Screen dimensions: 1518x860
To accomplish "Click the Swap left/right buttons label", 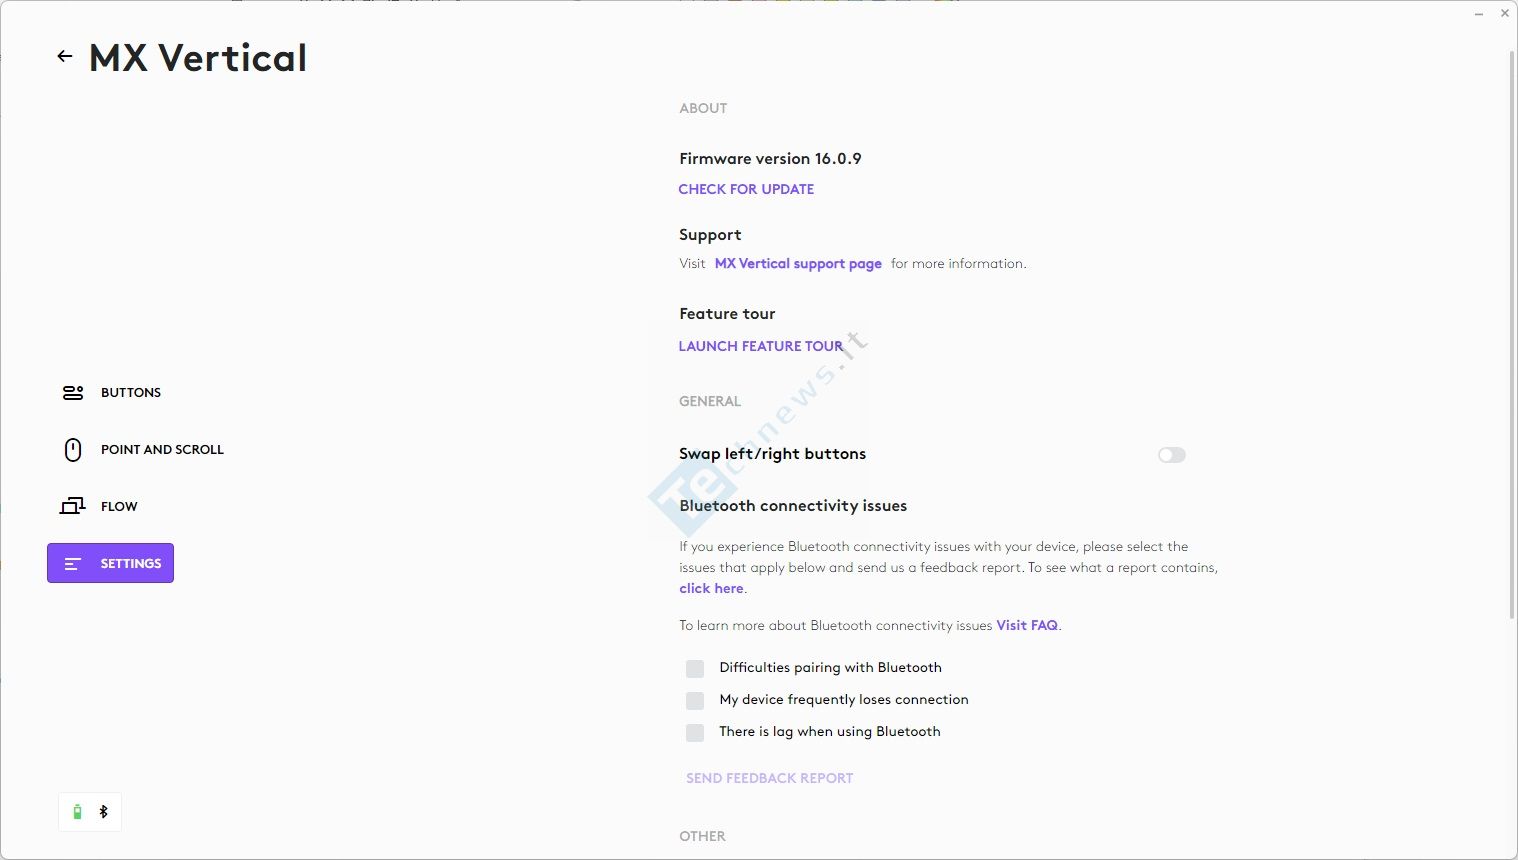I will [772, 454].
